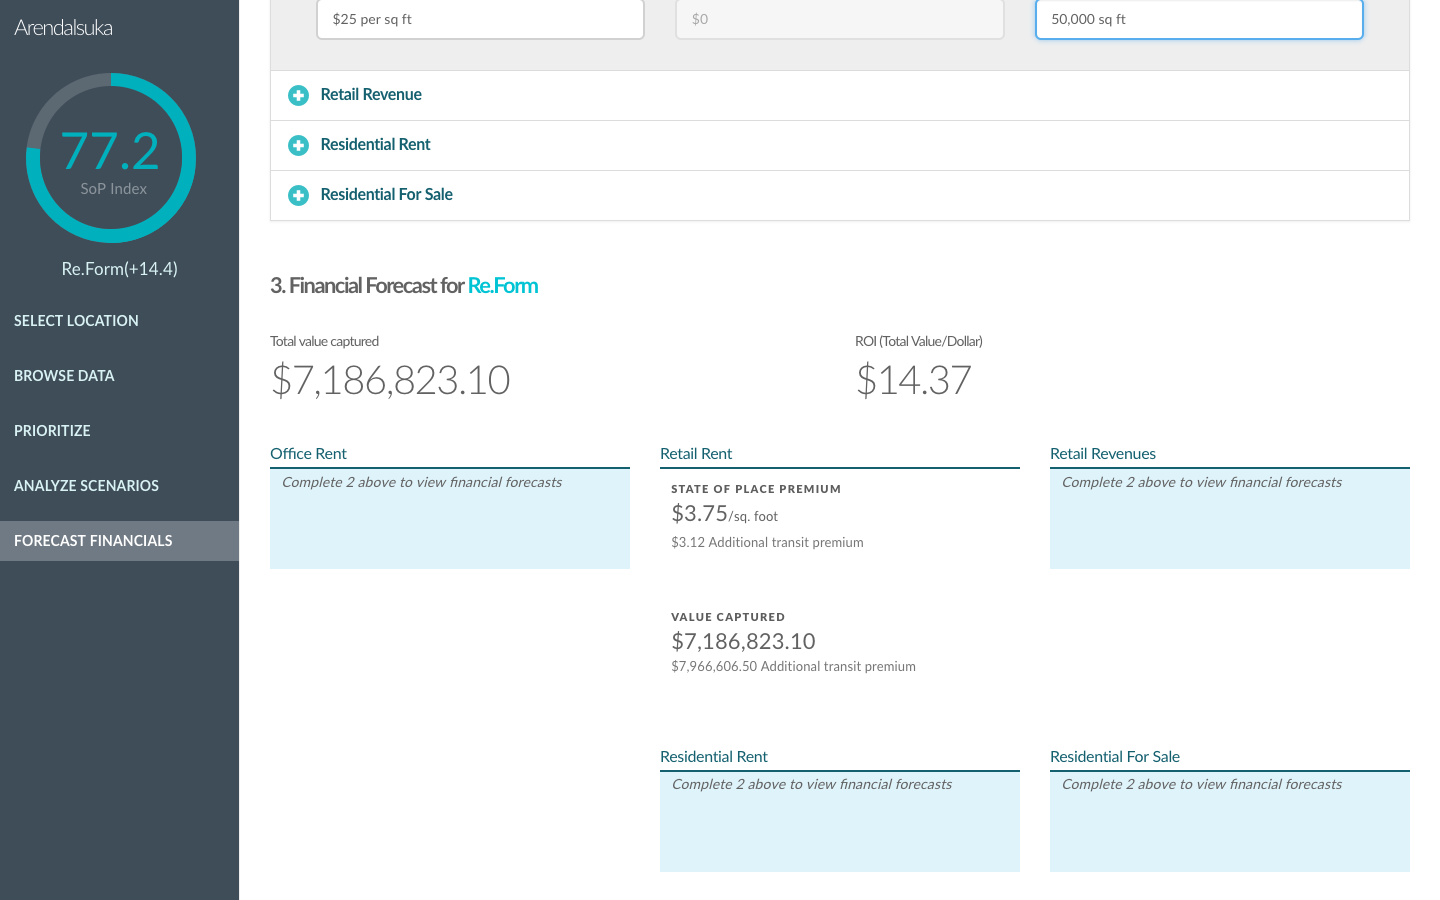Click the $3.12 Additional transit premium text
The image size is (1440, 900).
(x=767, y=543)
